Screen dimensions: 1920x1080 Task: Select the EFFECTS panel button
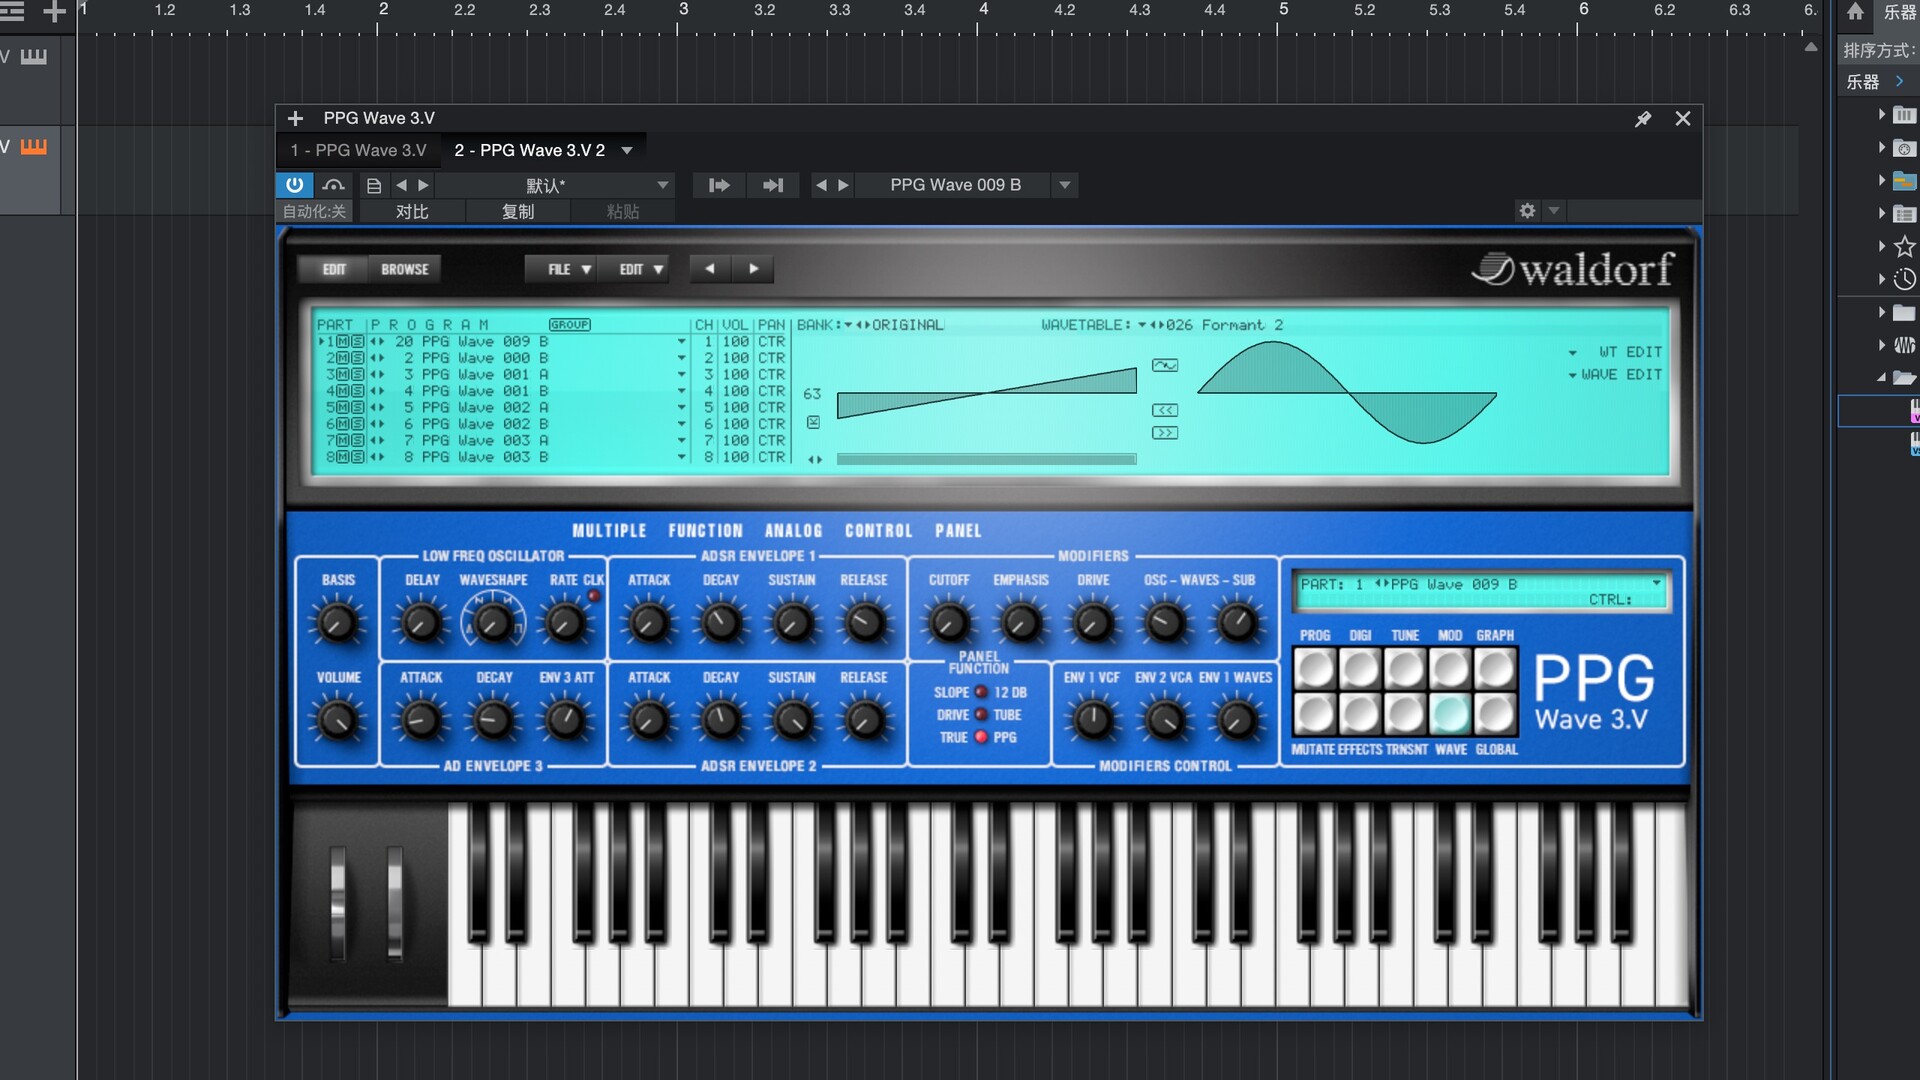[1360, 714]
